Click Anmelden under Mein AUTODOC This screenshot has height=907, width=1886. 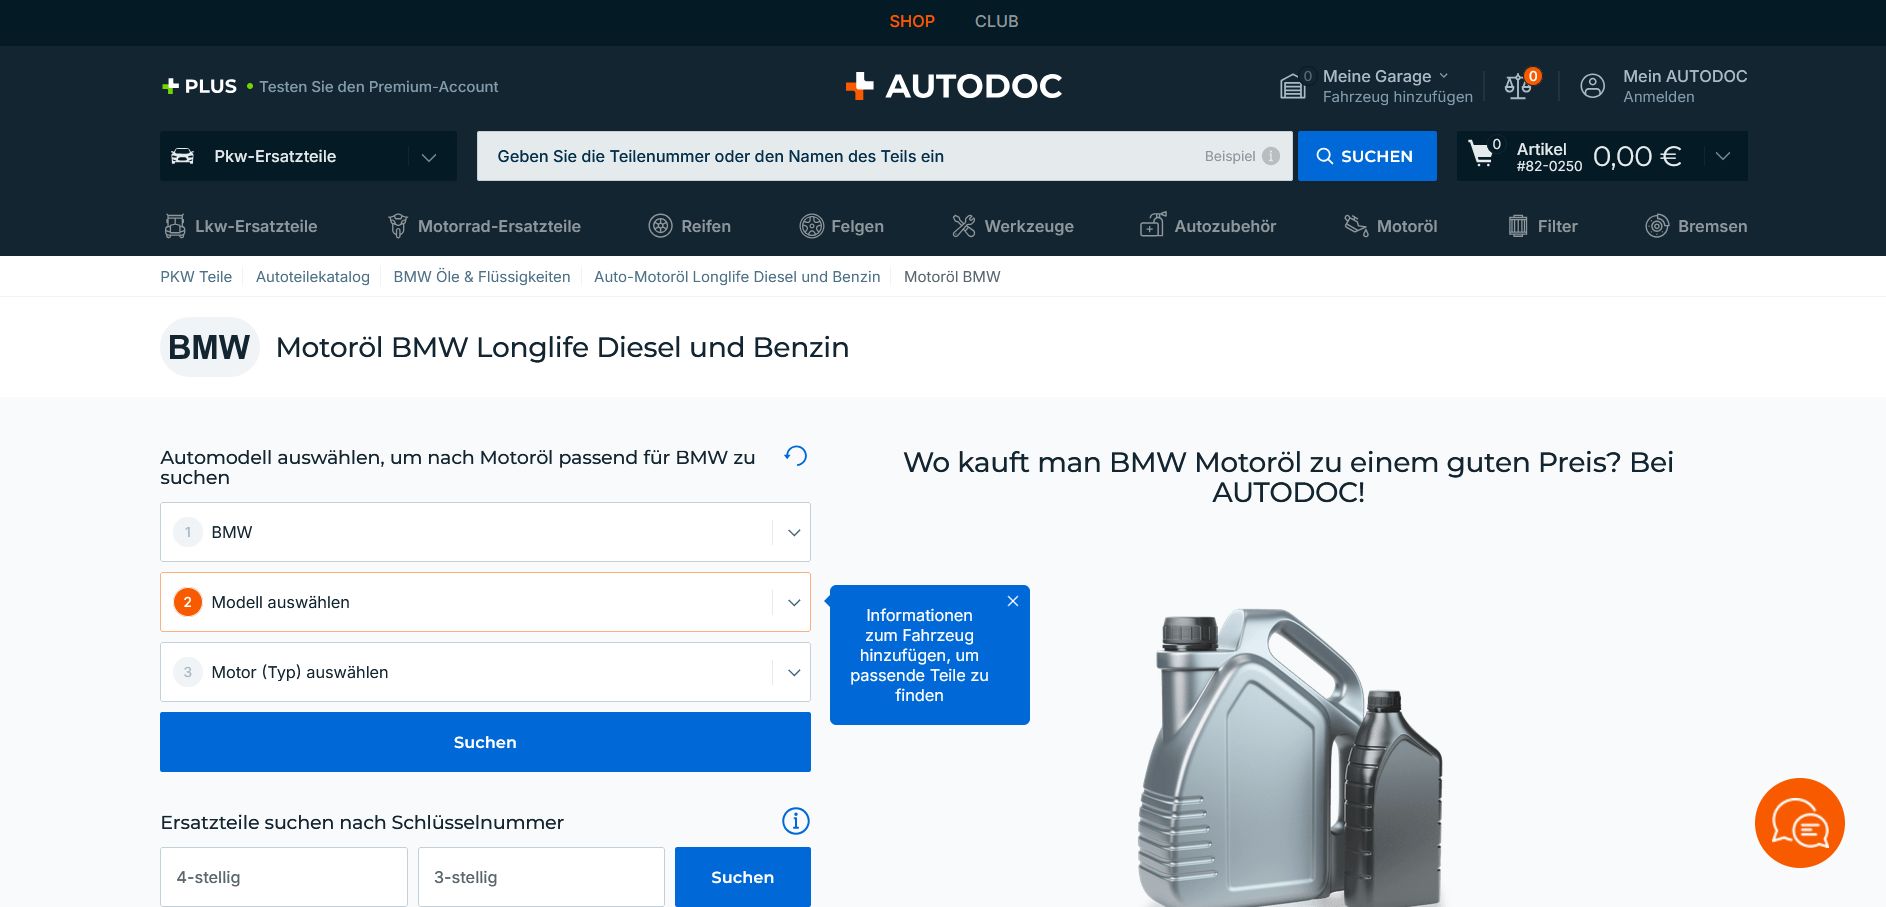click(x=1659, y=97)
